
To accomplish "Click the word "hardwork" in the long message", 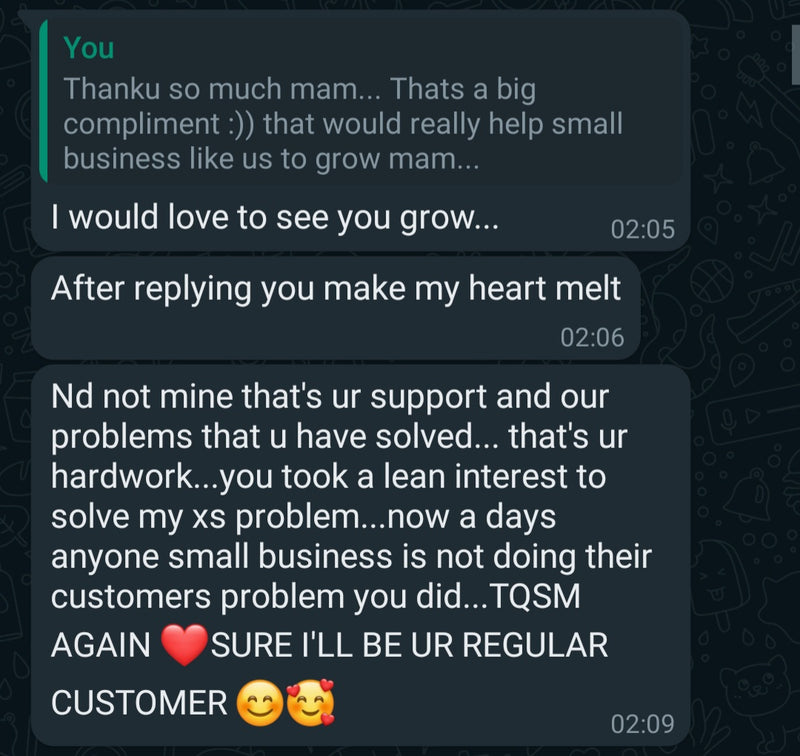I will pyautogui.click(x=124, y=477).
